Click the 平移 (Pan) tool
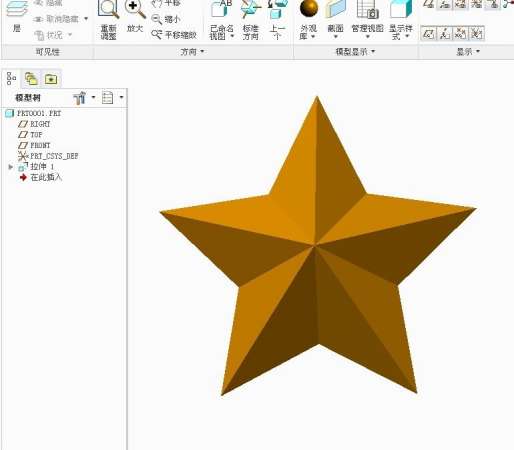This screenshot has height=450, width=514. [x=166, y=3]
